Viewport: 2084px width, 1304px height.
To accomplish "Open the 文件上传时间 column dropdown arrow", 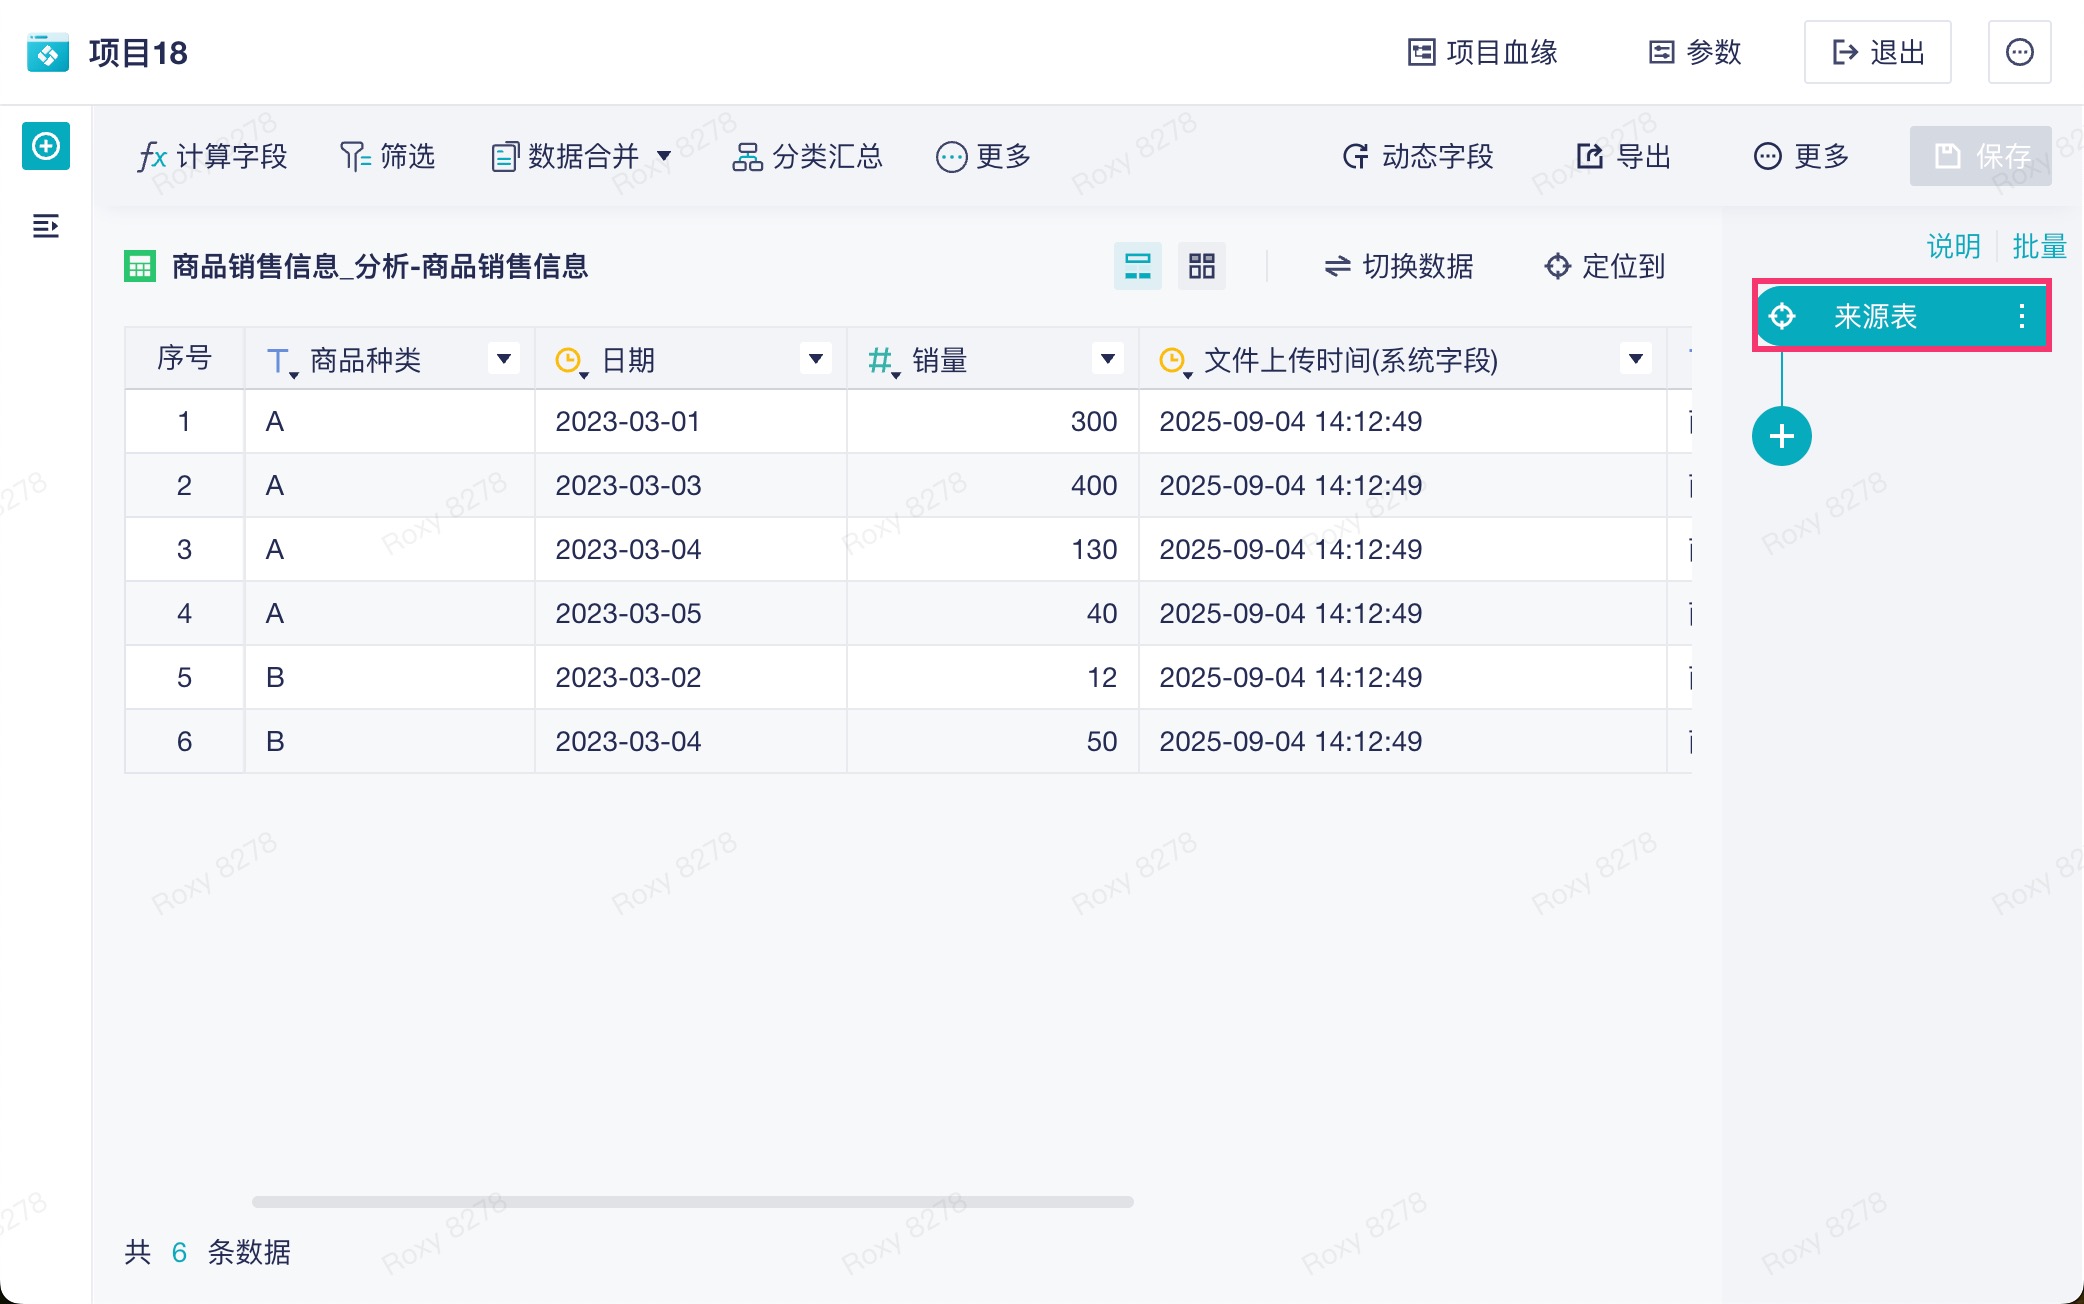I will click(1636, 358).
